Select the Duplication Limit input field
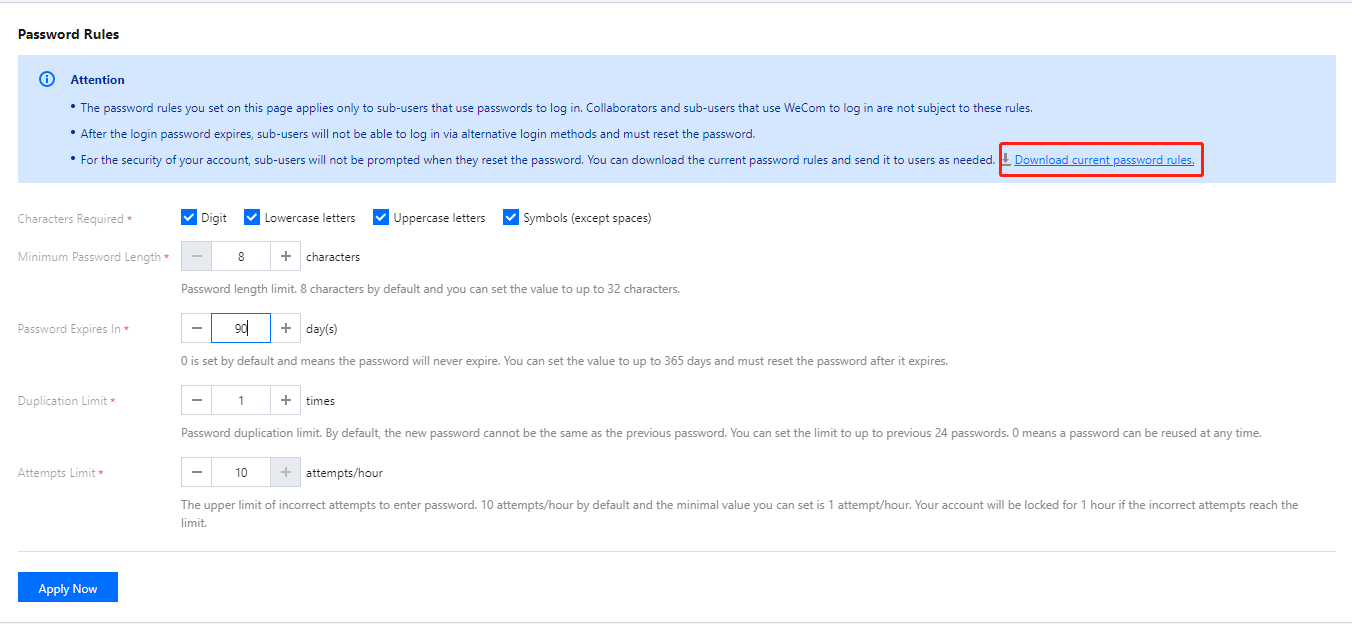 [241, 401]
